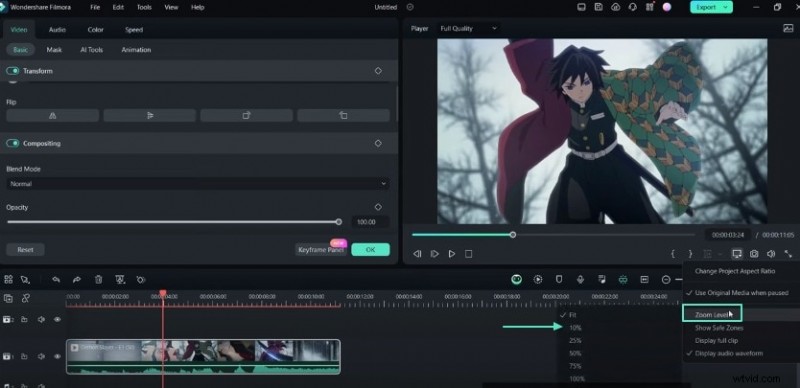The width and height of the screenshot is (800, 388).
Task: Click the AI copilot face icon
Action: (517, 279)
